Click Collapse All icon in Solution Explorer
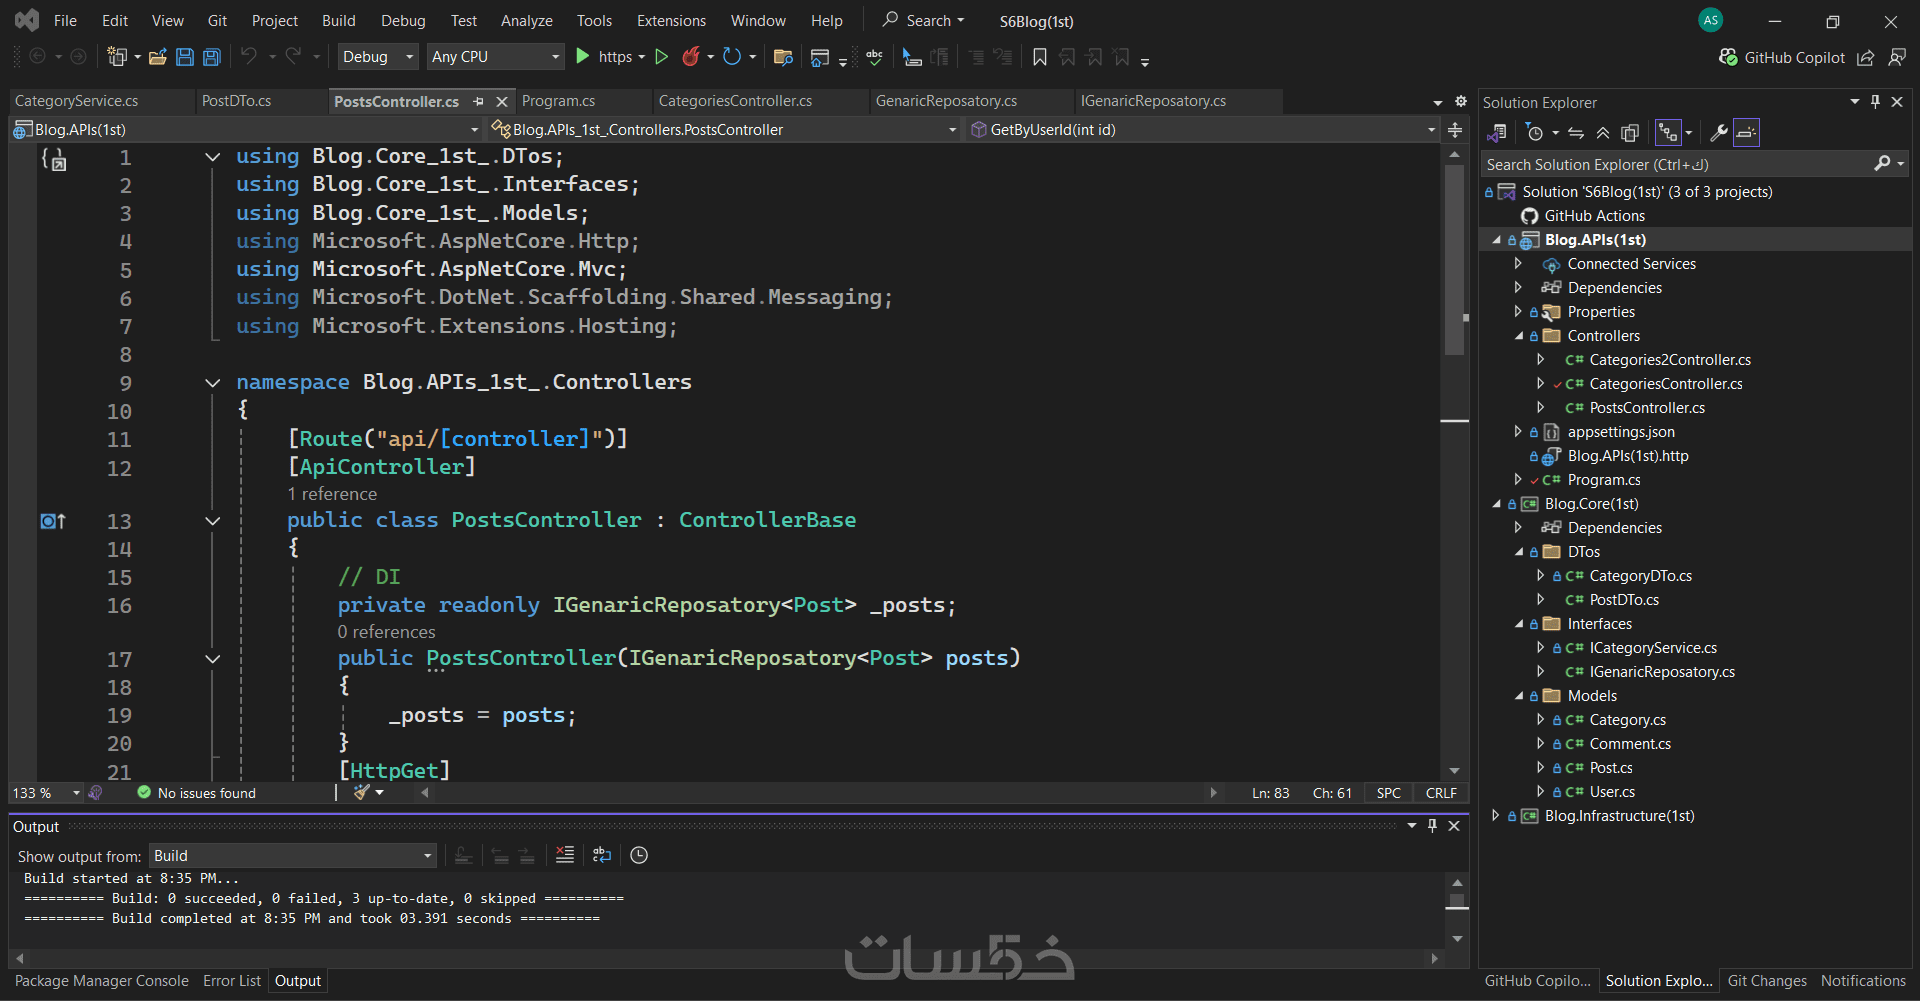Screen dimensions: 1920x1001 1603,133
